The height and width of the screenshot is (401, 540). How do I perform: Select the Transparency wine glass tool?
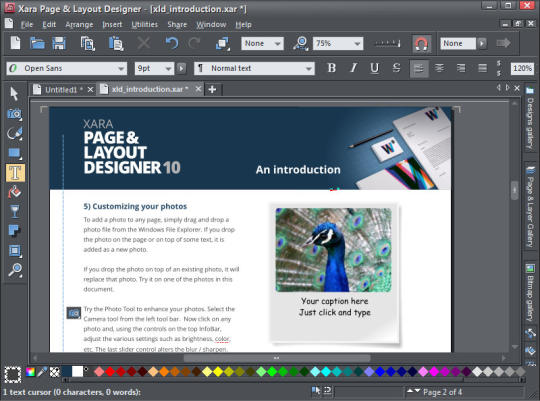pyautogui.click(x=14, y=212)
